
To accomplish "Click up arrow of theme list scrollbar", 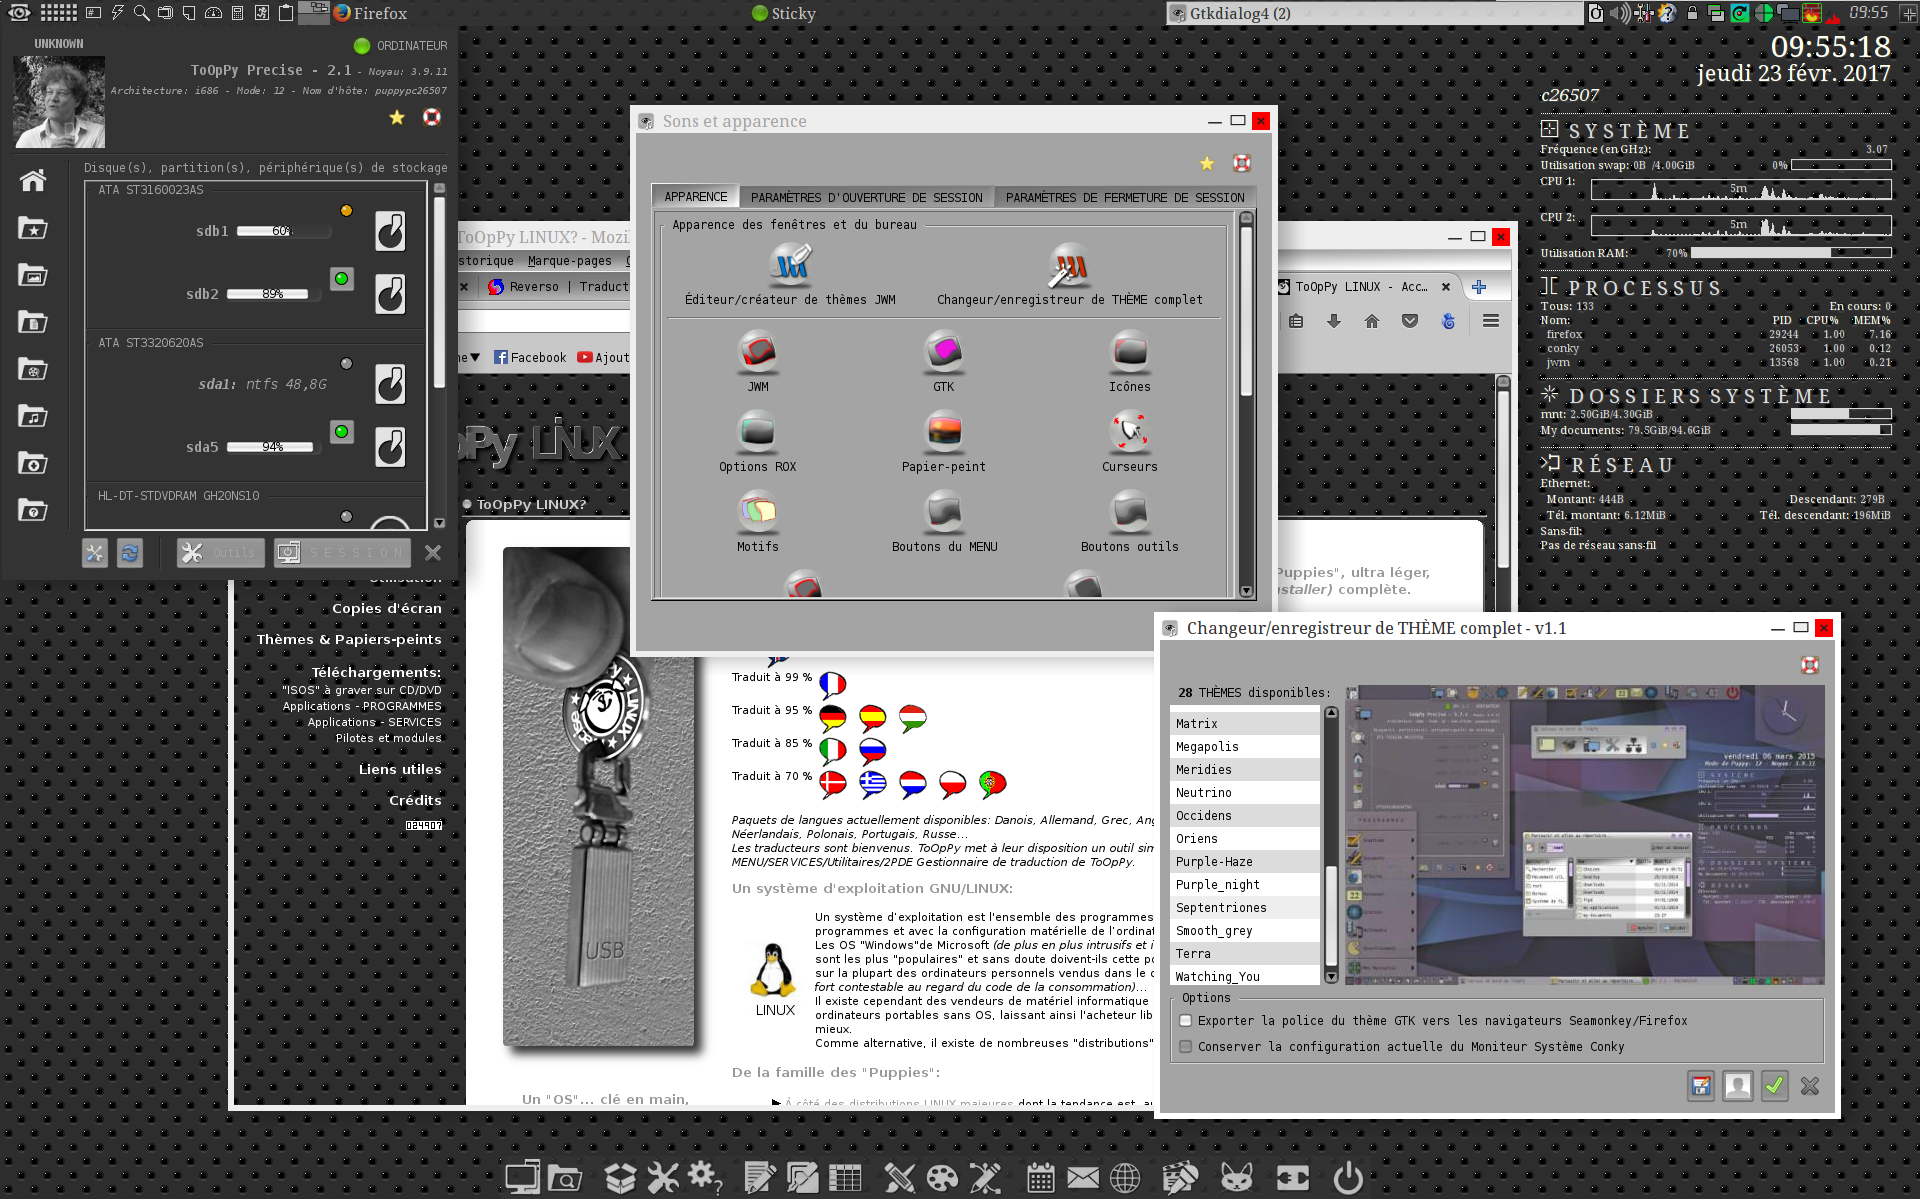I will tap(1331, 713).
